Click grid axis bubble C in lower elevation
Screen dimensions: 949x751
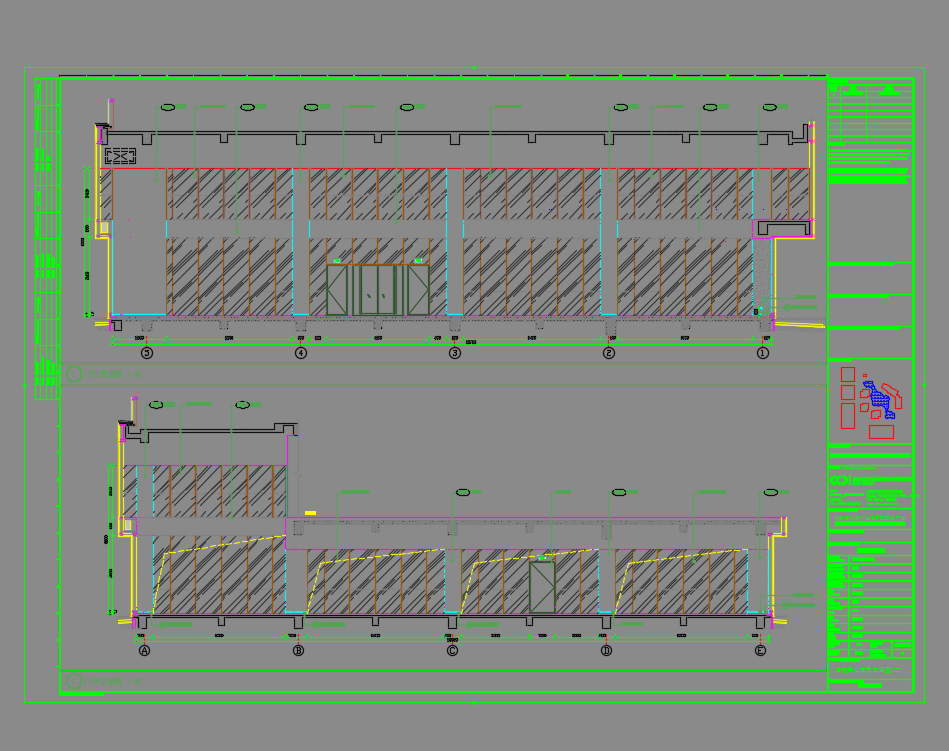click(x=452, y=651)
